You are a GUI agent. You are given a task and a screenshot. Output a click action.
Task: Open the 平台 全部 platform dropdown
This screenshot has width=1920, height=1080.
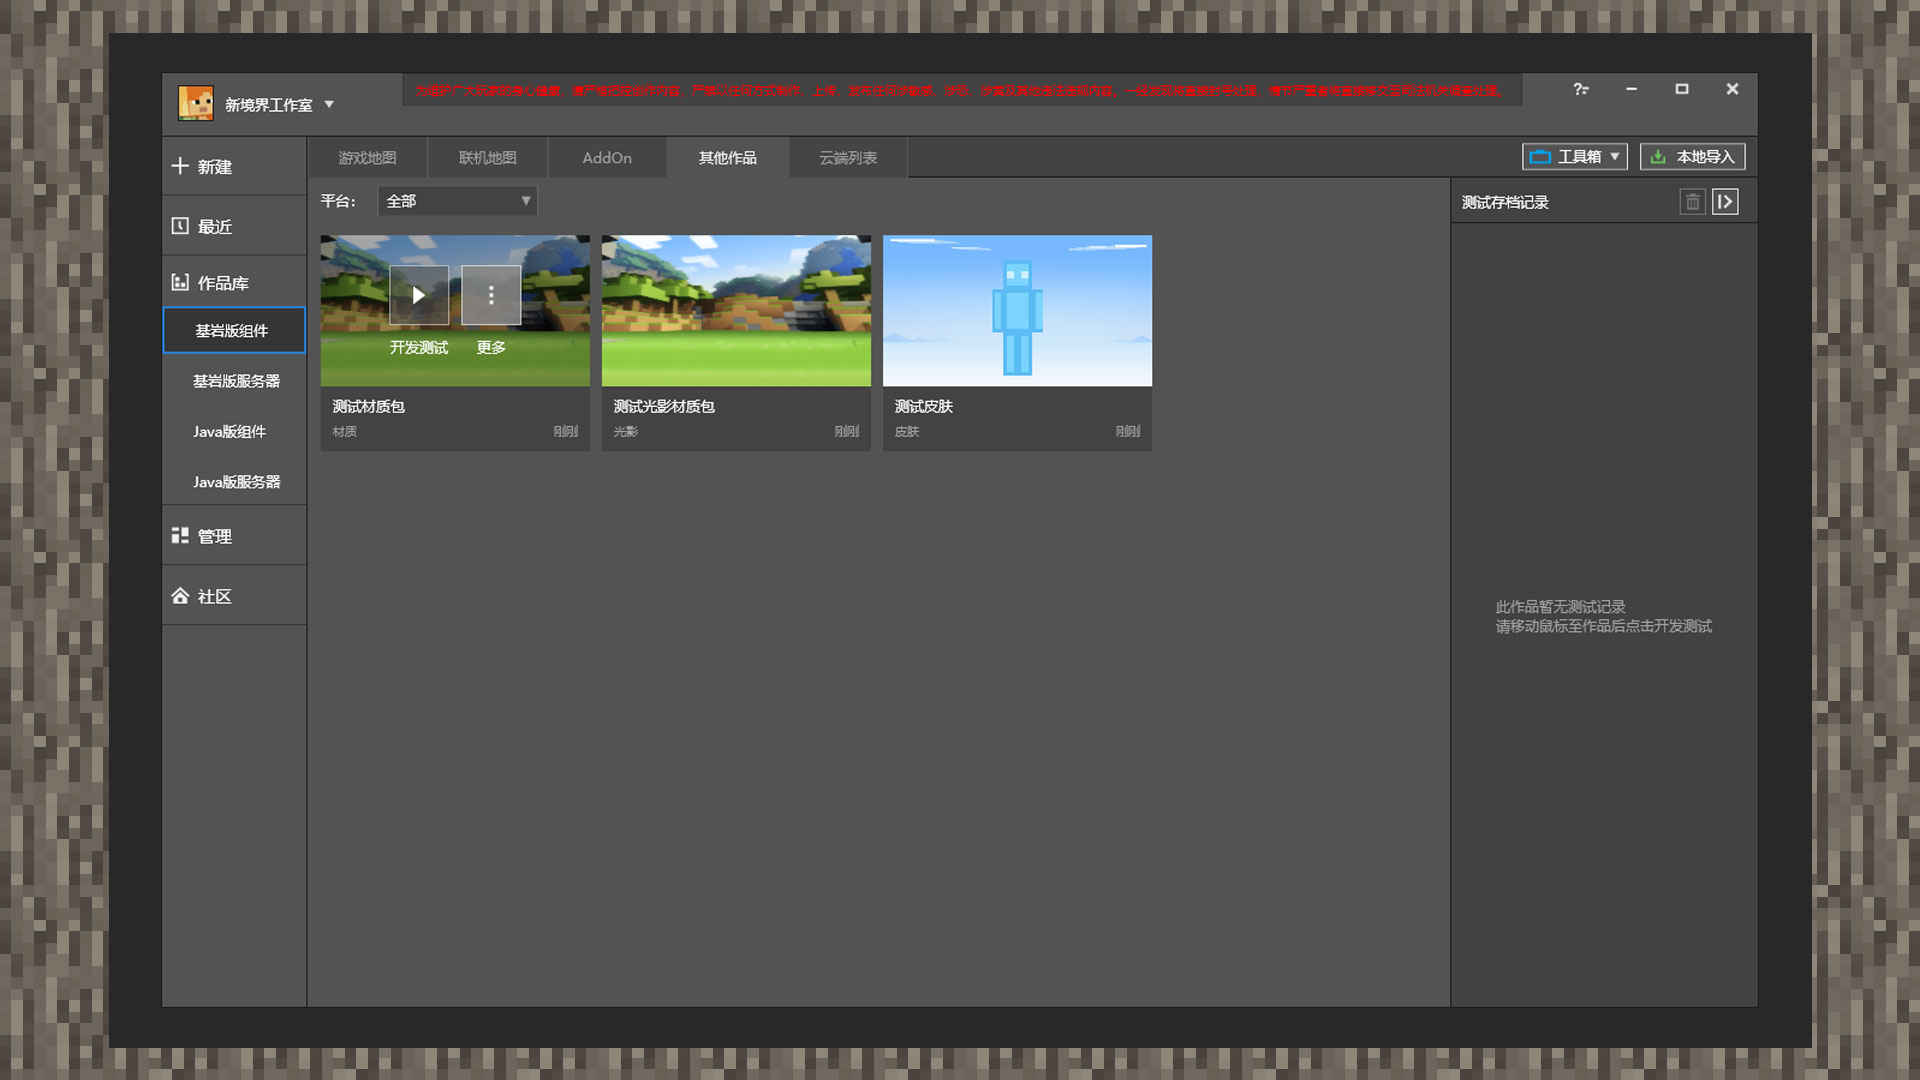point(457,201)
